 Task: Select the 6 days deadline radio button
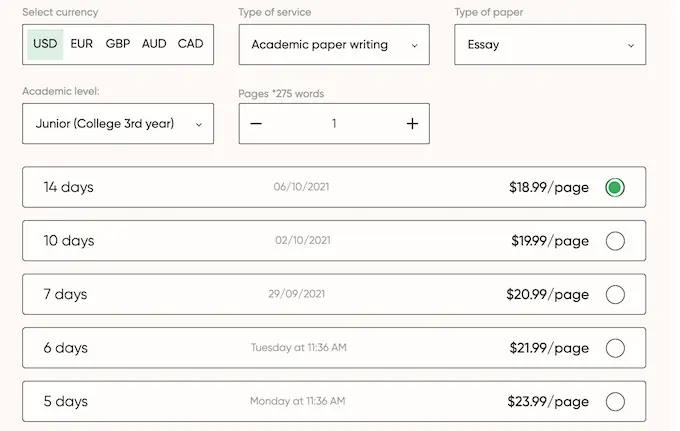coord(615,348)
